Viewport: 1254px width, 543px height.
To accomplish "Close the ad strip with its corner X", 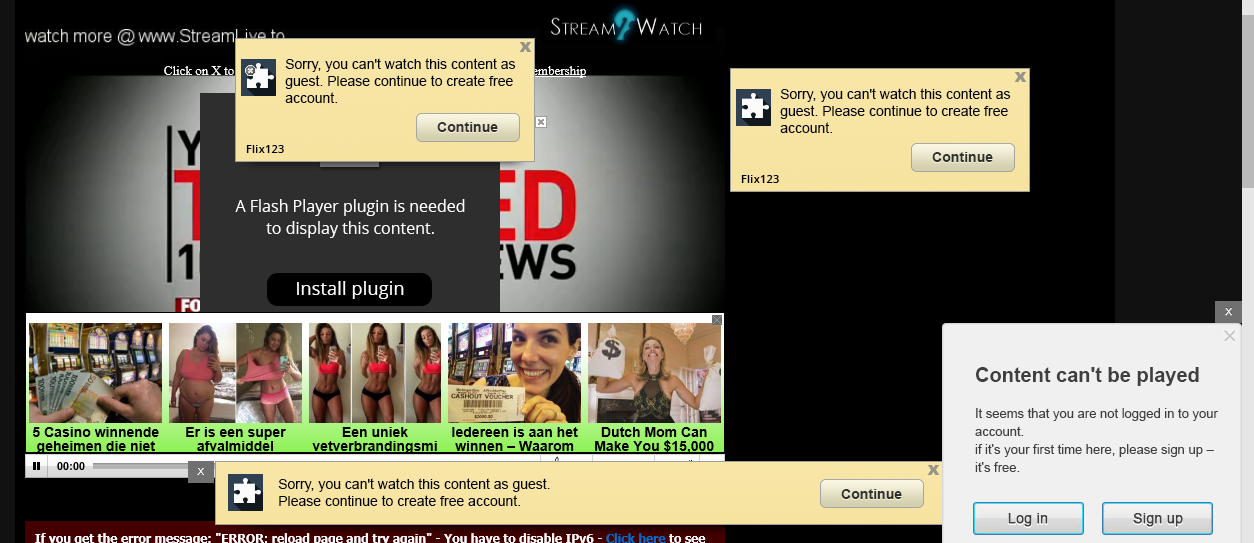I will pos(717,320).
